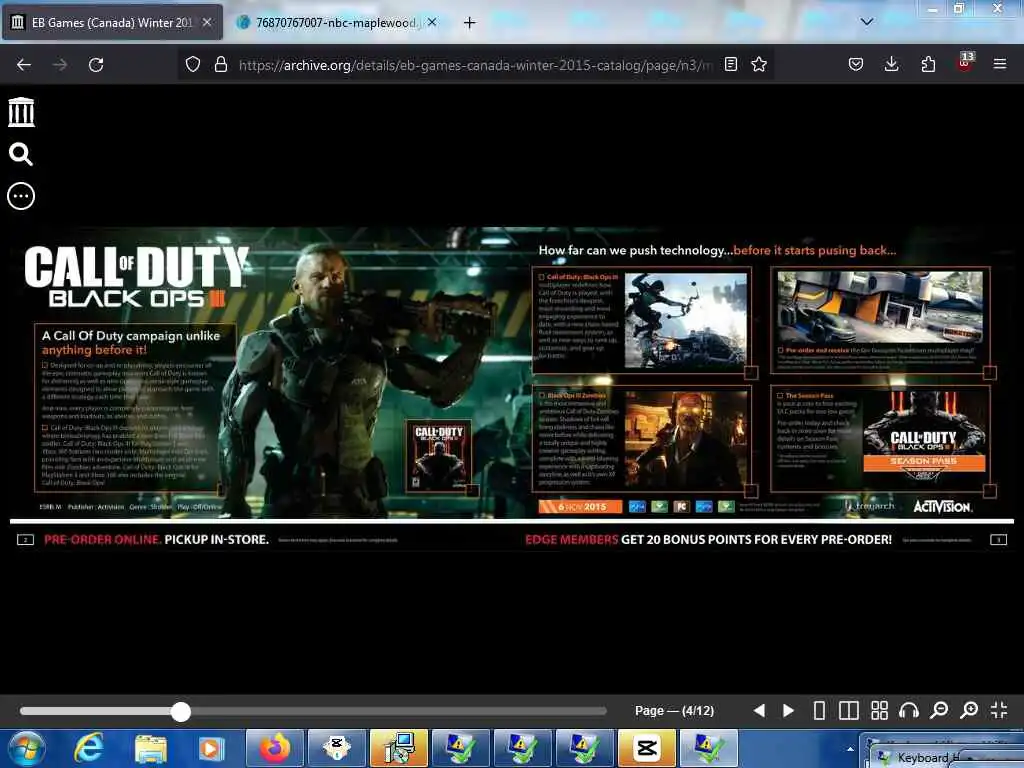Click the Page — (4/12) indicator
Image resolution: width=1024 pixels, height=768 pixels.
click(x=674, y=711)
